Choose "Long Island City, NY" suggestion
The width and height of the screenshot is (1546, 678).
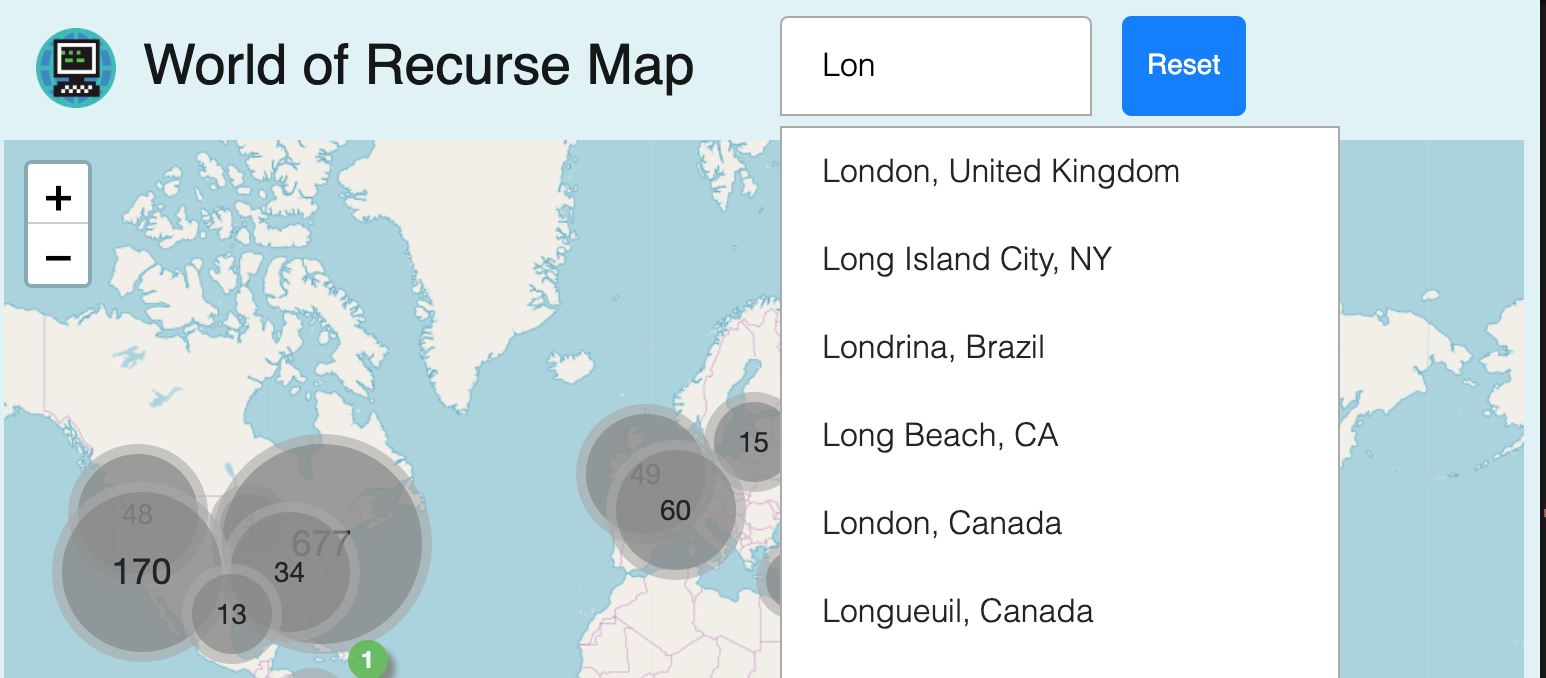tap(1060, 260)
